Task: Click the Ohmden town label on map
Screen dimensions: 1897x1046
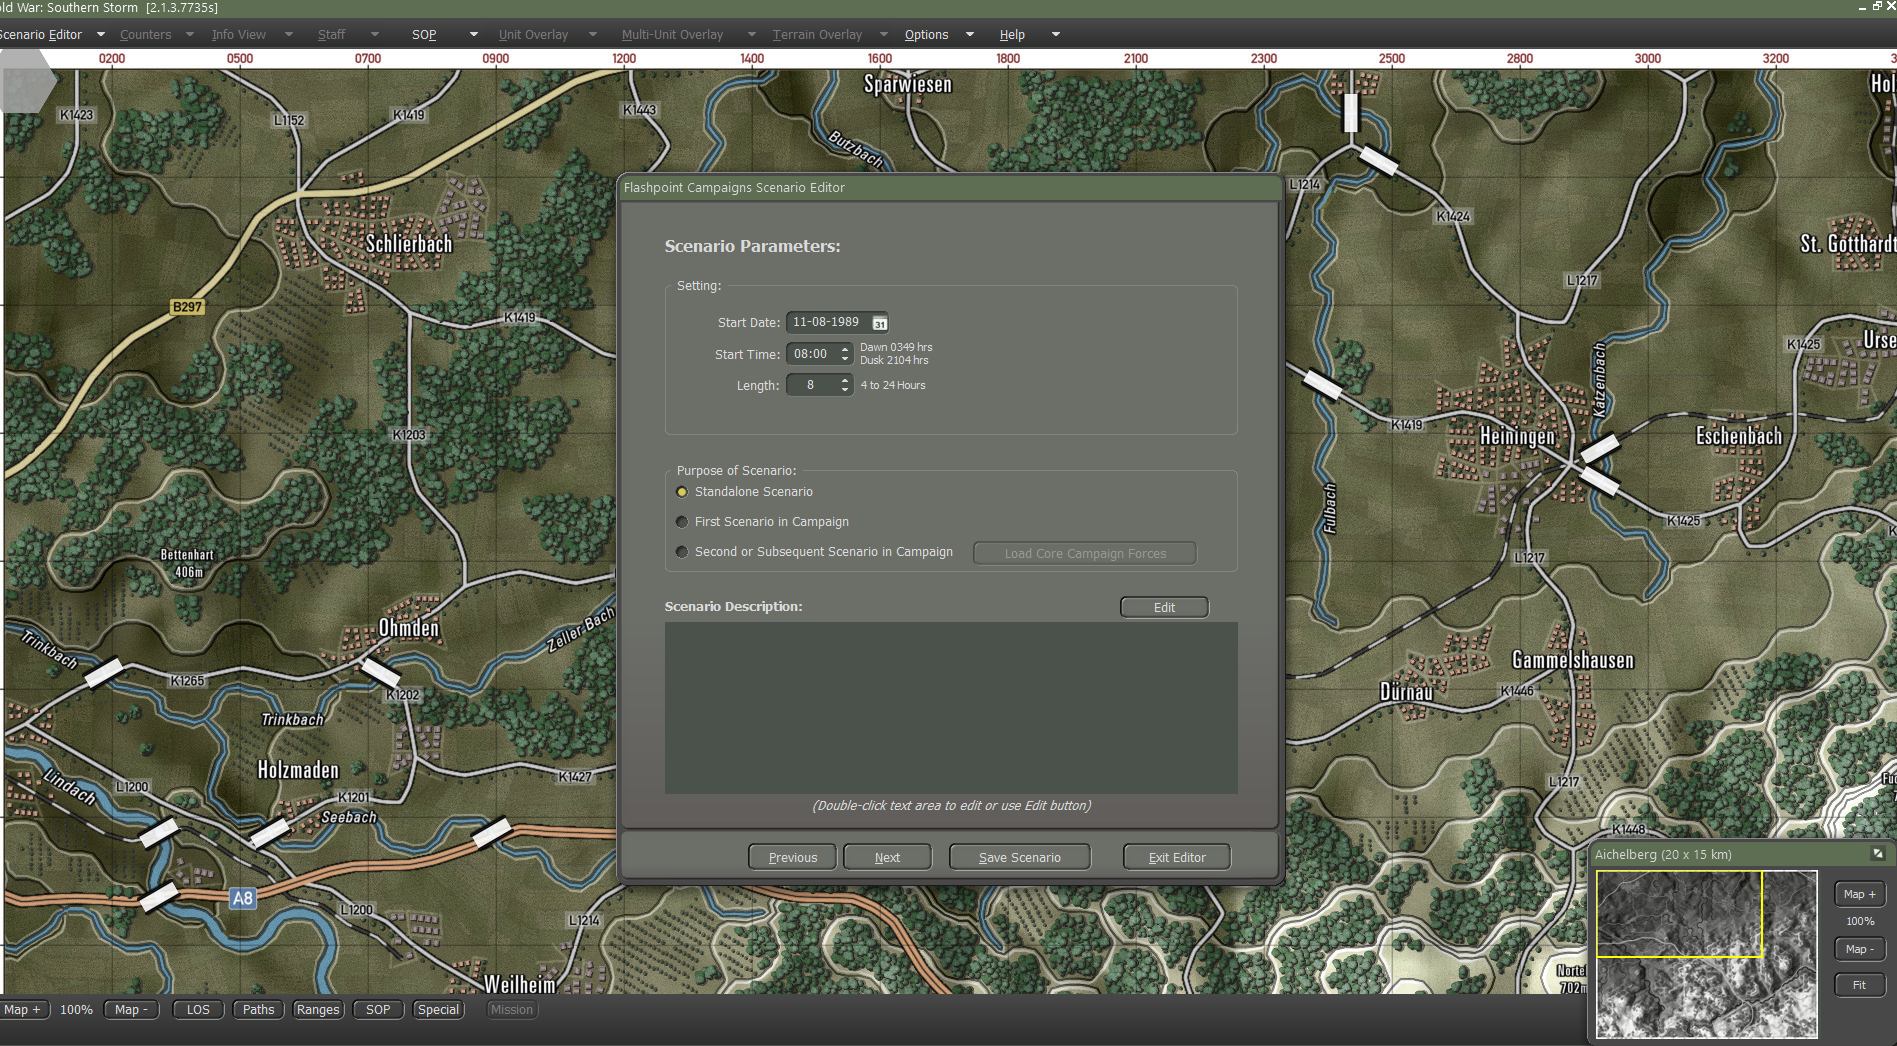Action: tap(408, 628)
